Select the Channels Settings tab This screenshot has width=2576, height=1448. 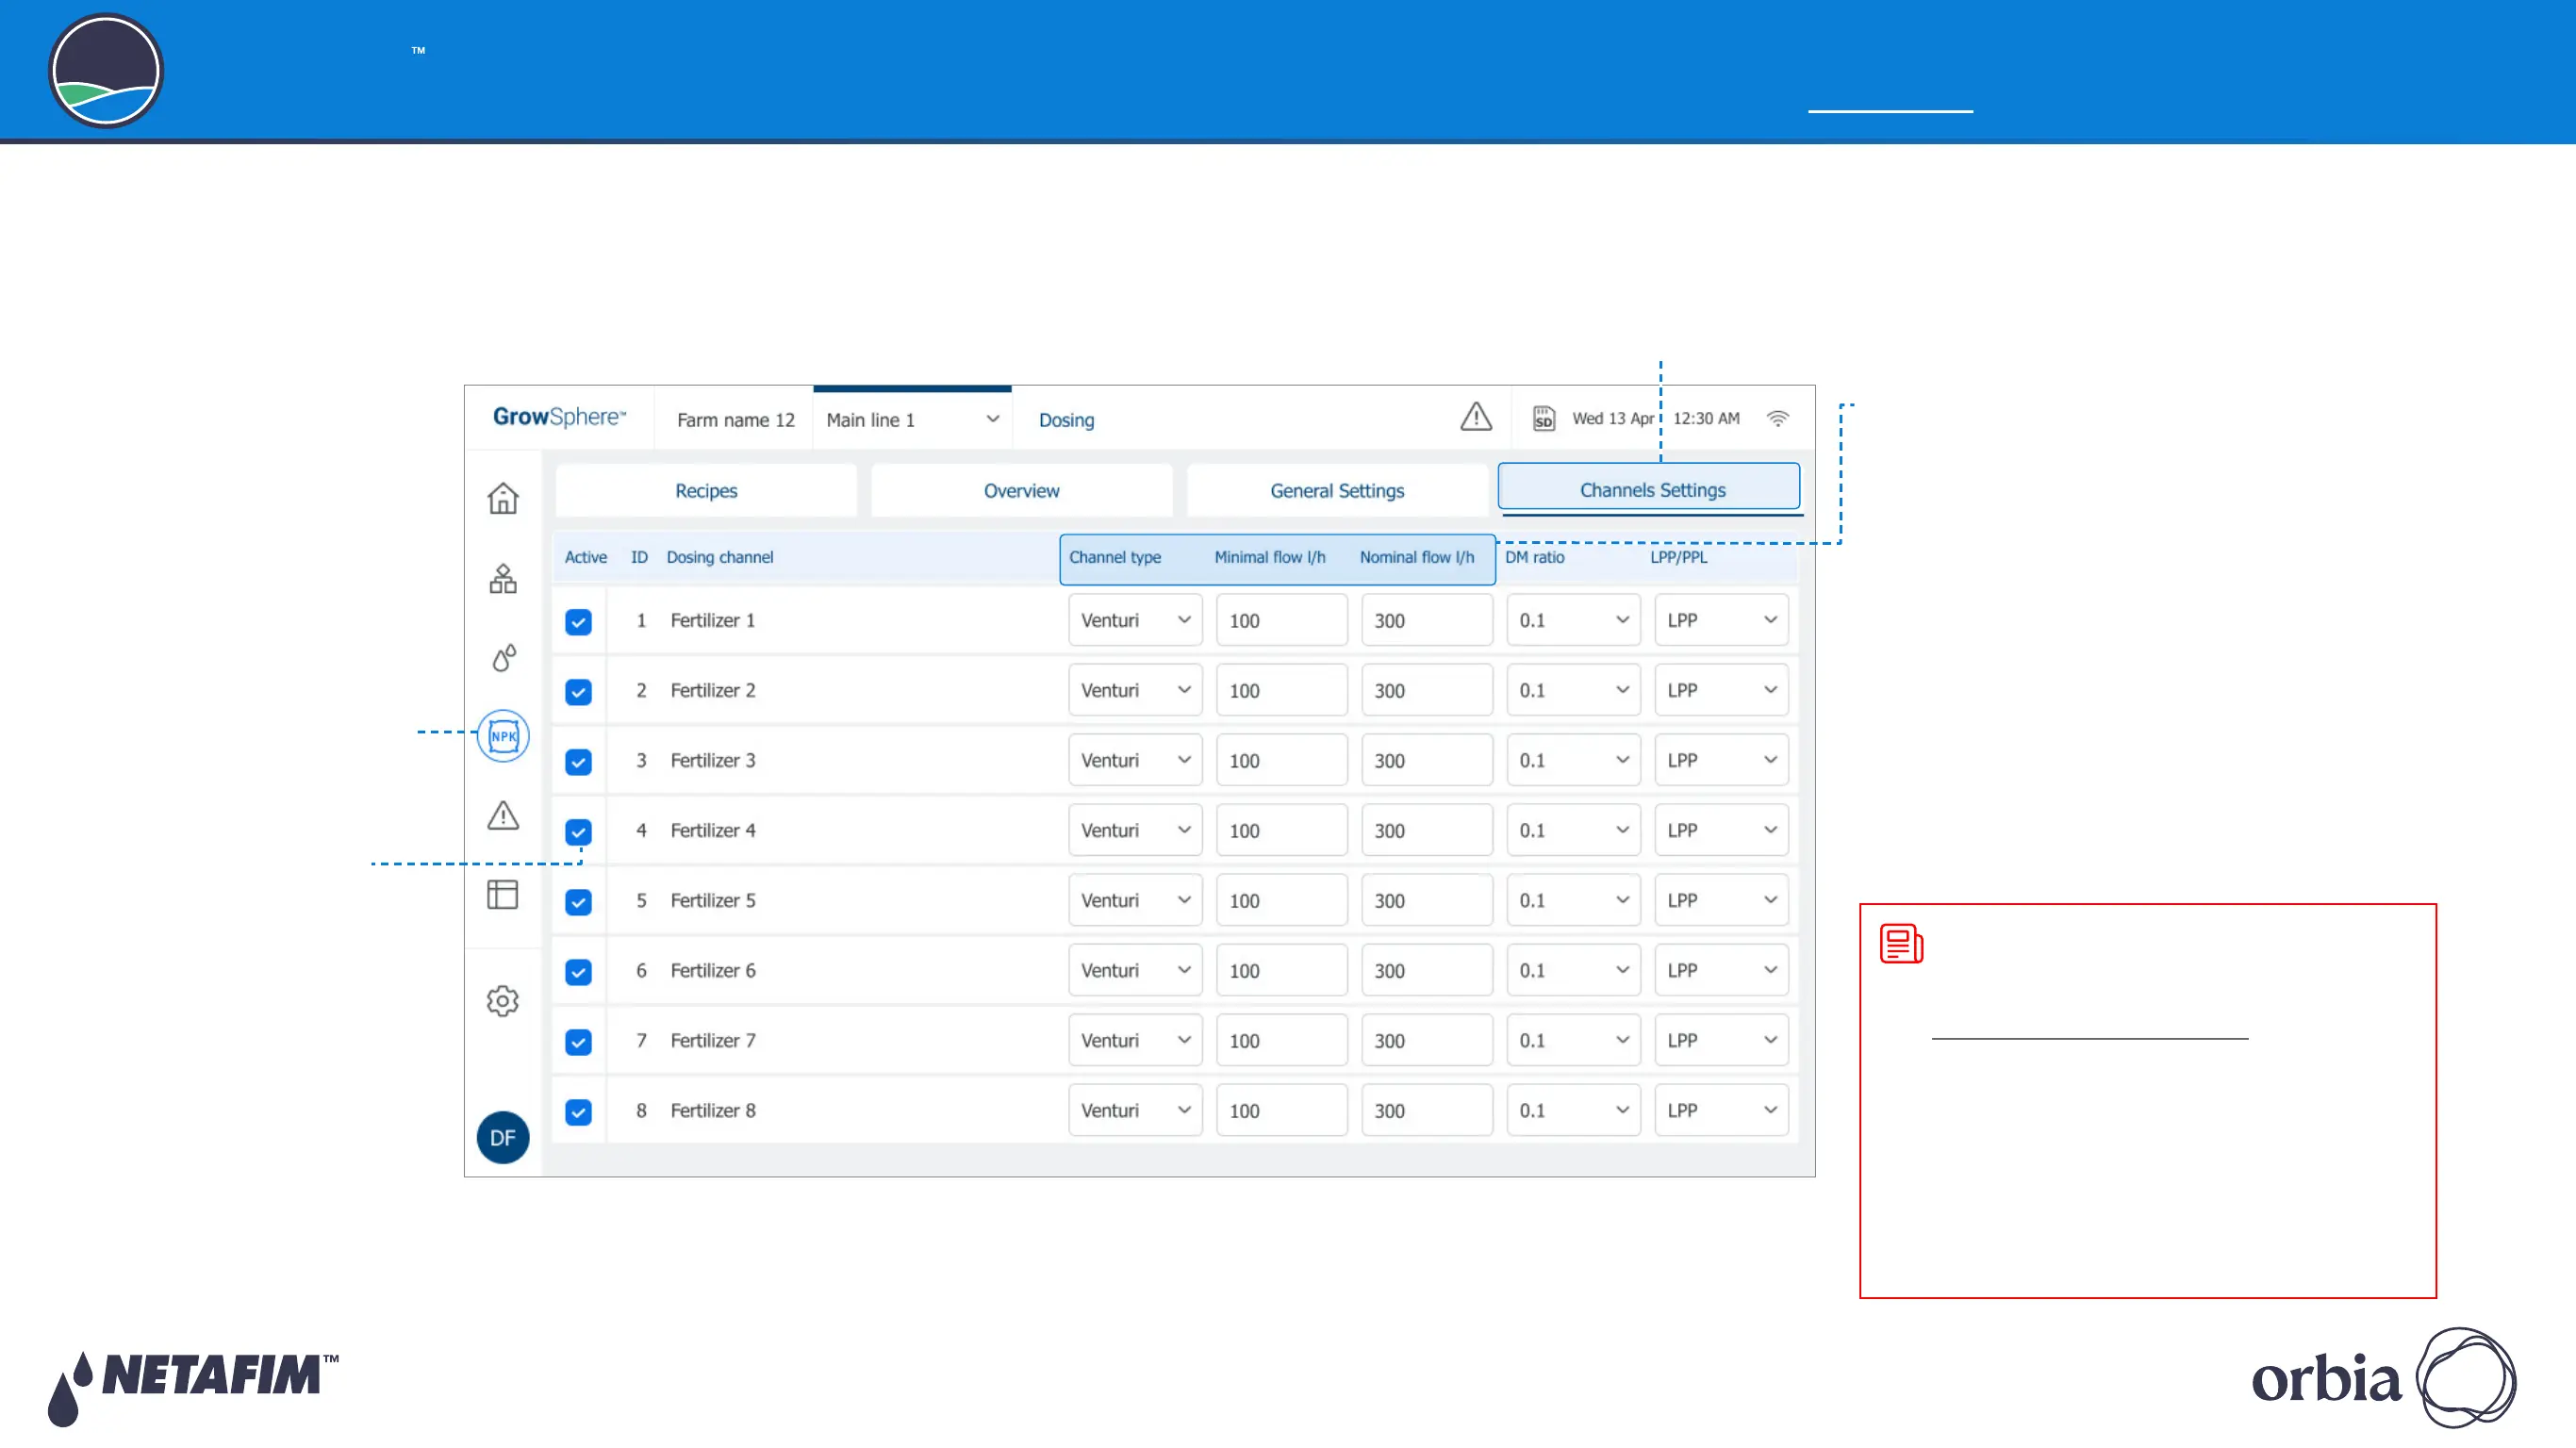1649,489
